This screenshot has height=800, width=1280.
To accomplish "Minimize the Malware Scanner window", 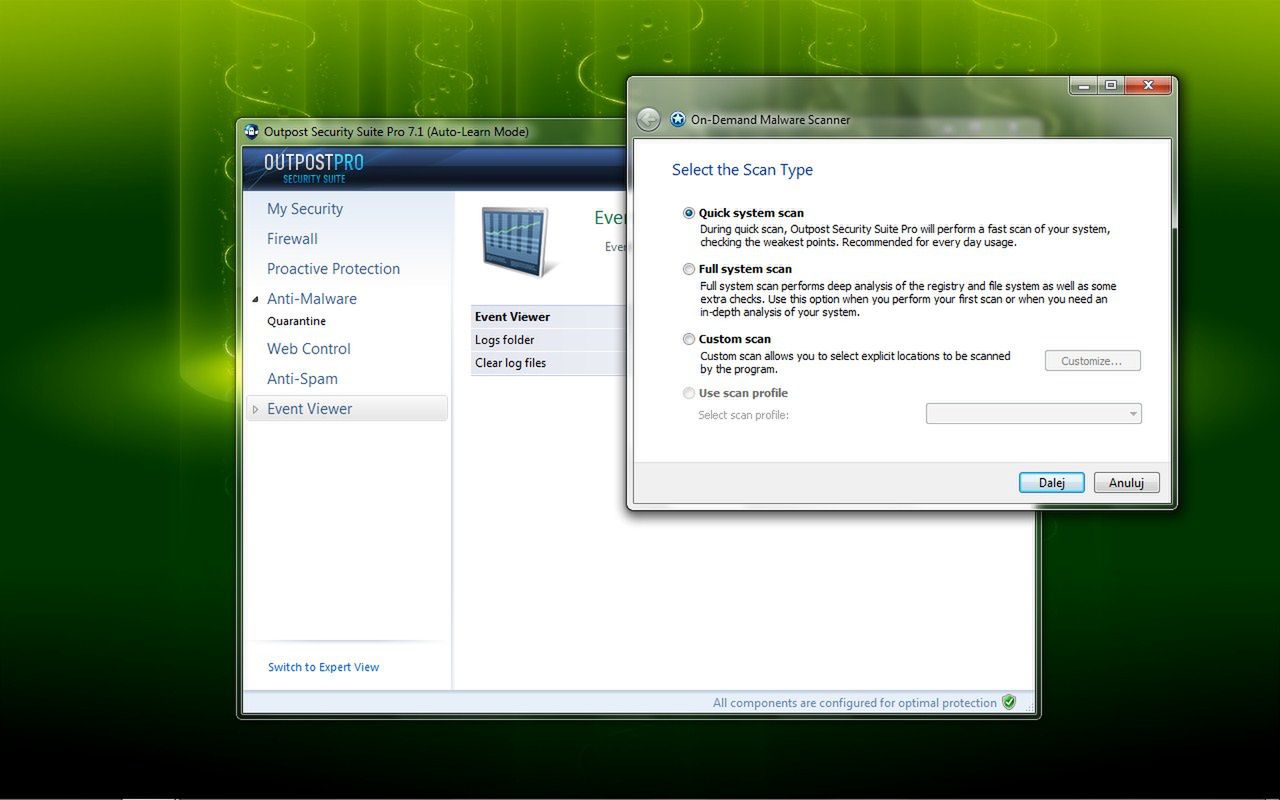I will click(1083, 86).
